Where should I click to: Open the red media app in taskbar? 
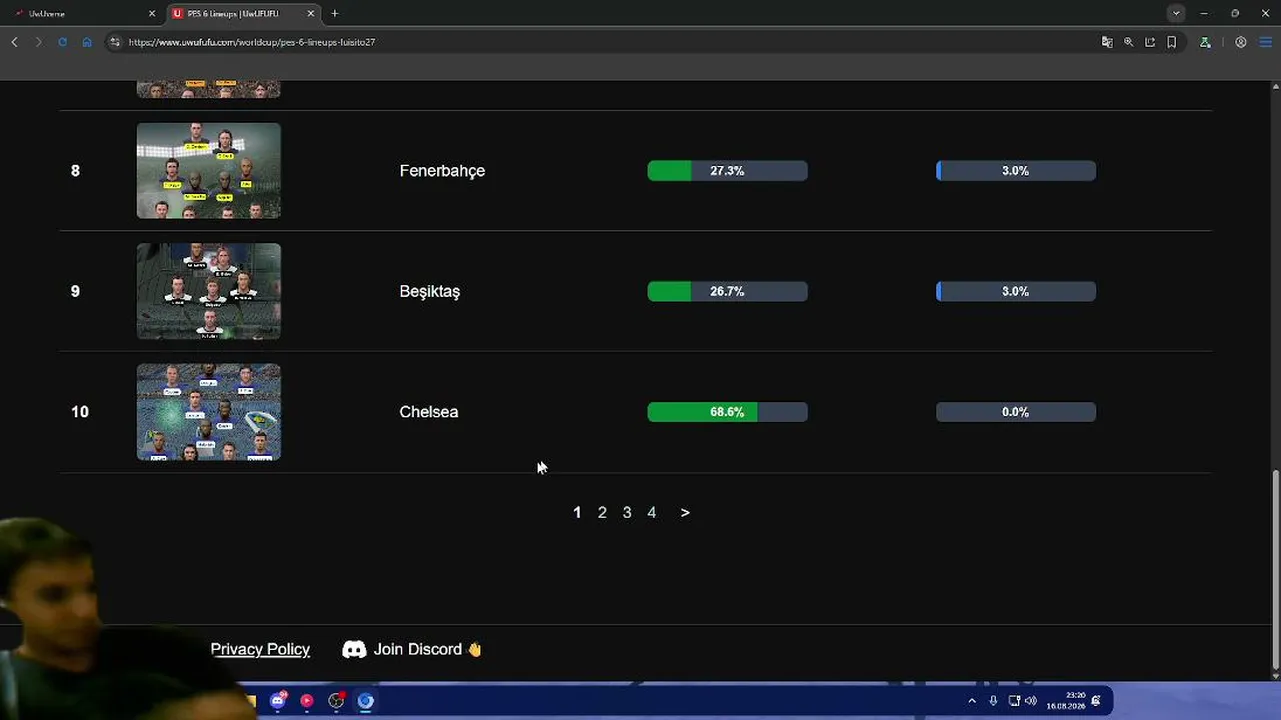(307, 701)
